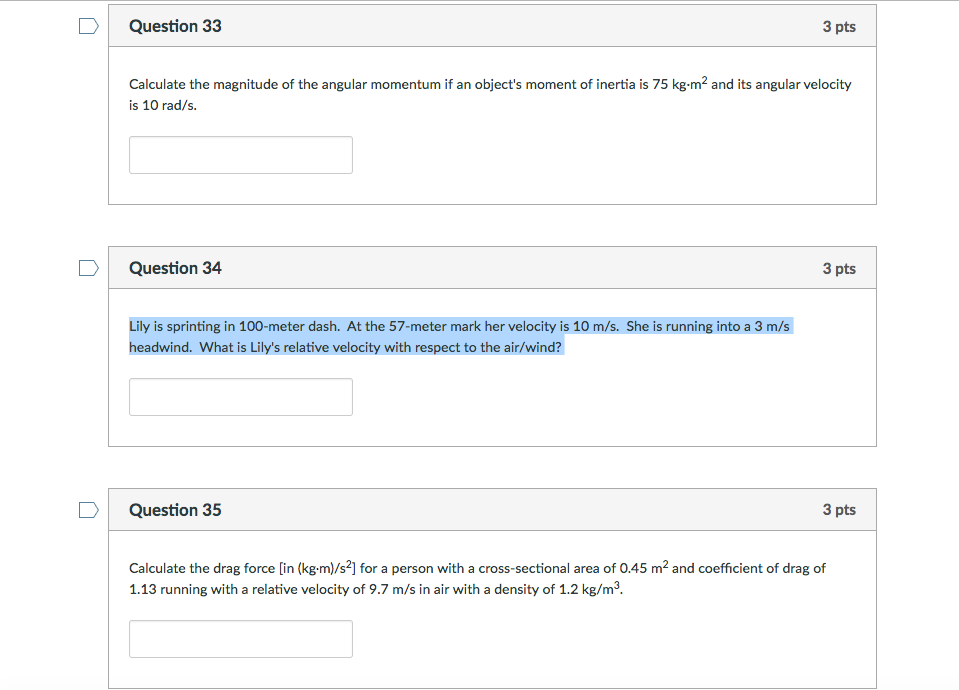Viewport: 959px width, 690px height.
Task: Click the "is 10 rad/s." line
Action: [163, 105]
